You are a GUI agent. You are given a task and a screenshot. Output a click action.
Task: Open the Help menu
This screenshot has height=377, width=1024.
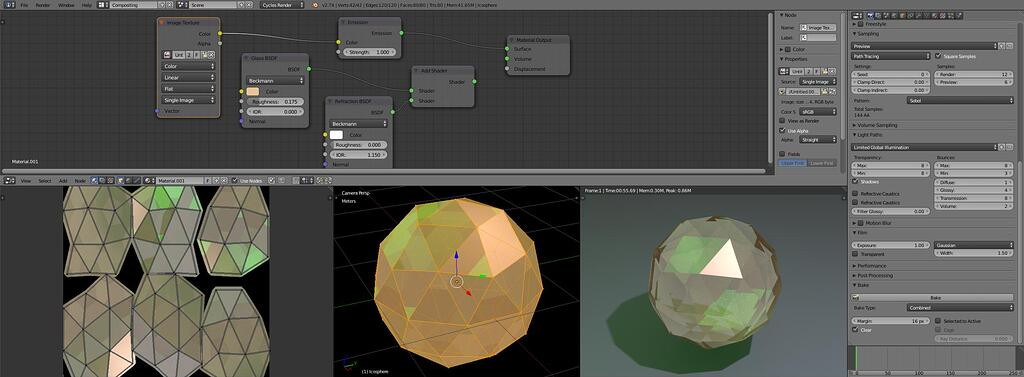pyautogui.click(x=87, y=5)
